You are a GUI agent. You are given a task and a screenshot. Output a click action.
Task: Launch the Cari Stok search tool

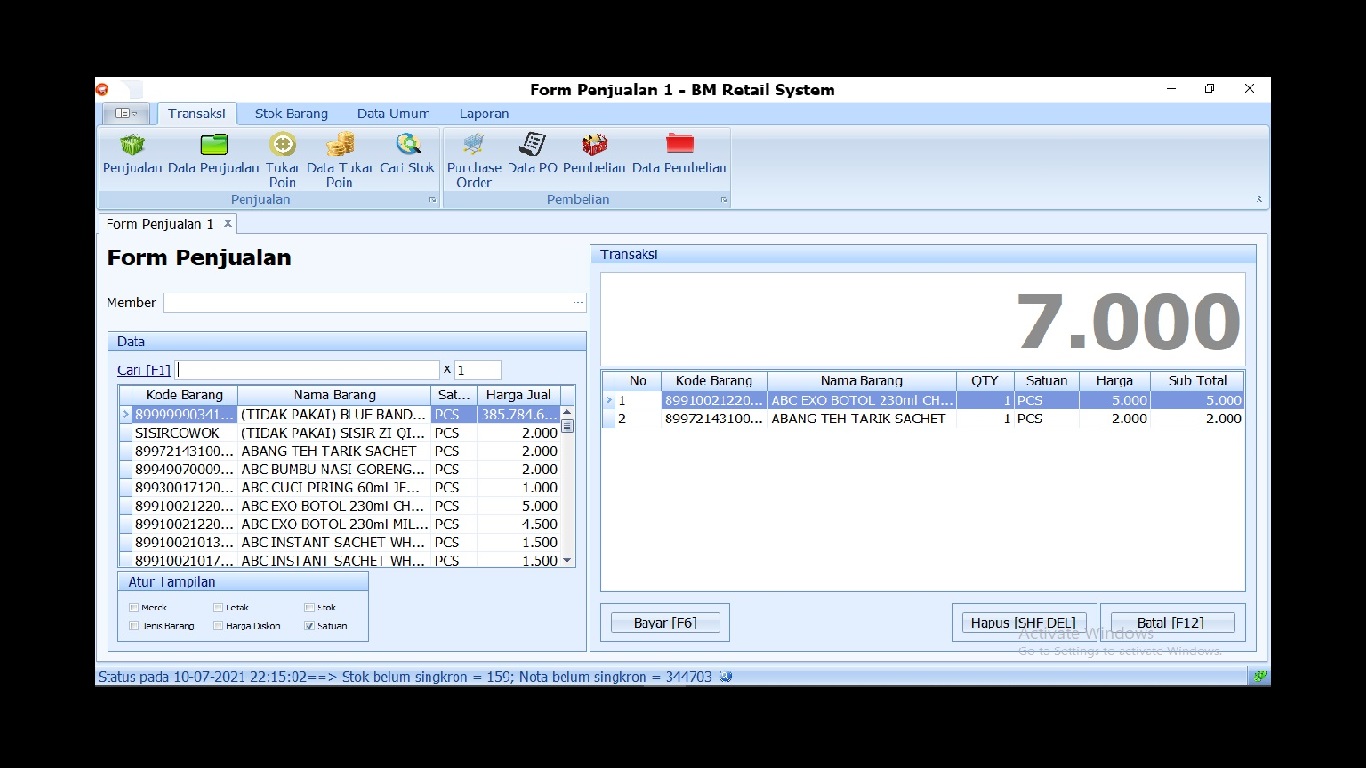click(x=408, y=146)
